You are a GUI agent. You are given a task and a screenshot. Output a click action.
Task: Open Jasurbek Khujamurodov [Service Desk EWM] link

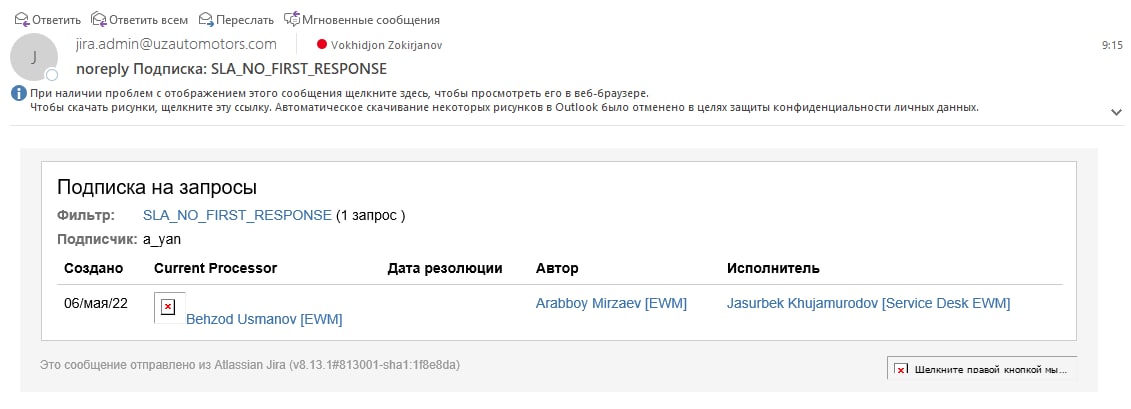[868, 304]
